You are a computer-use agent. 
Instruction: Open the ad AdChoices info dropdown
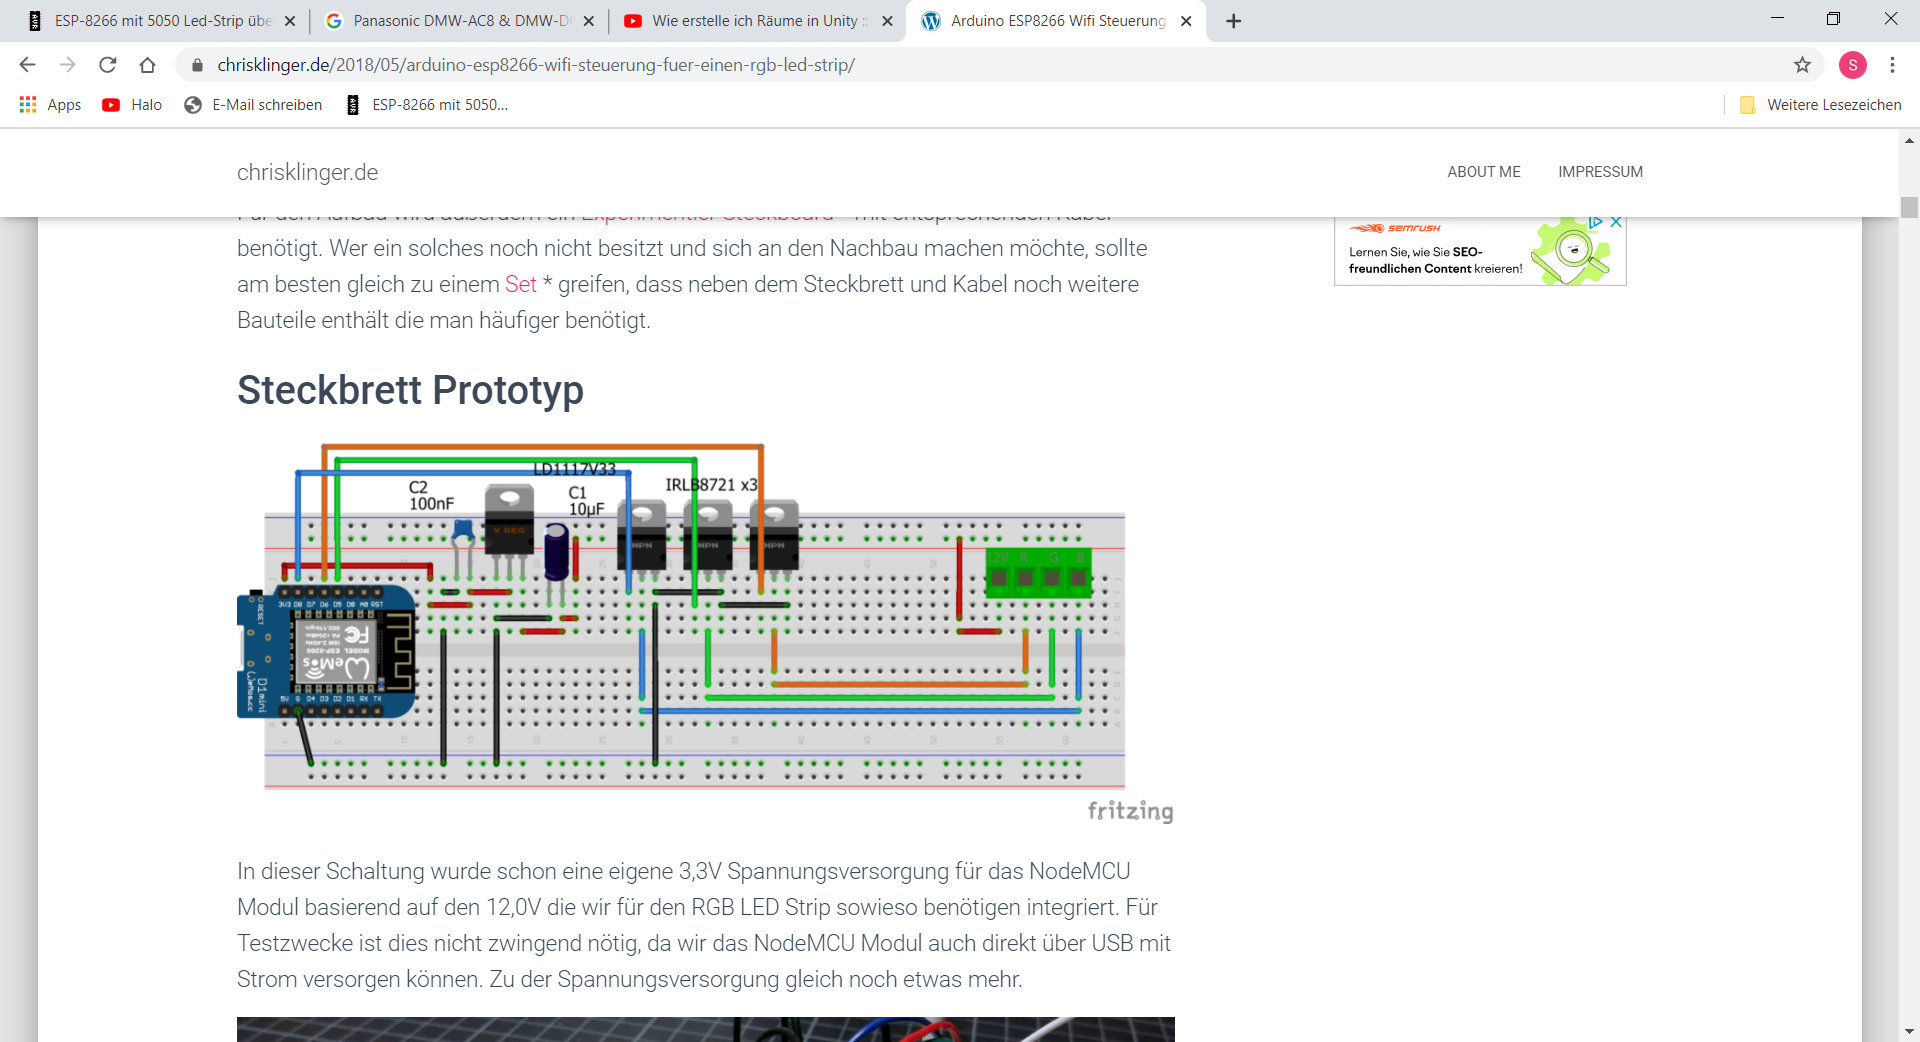(1594, 222)
